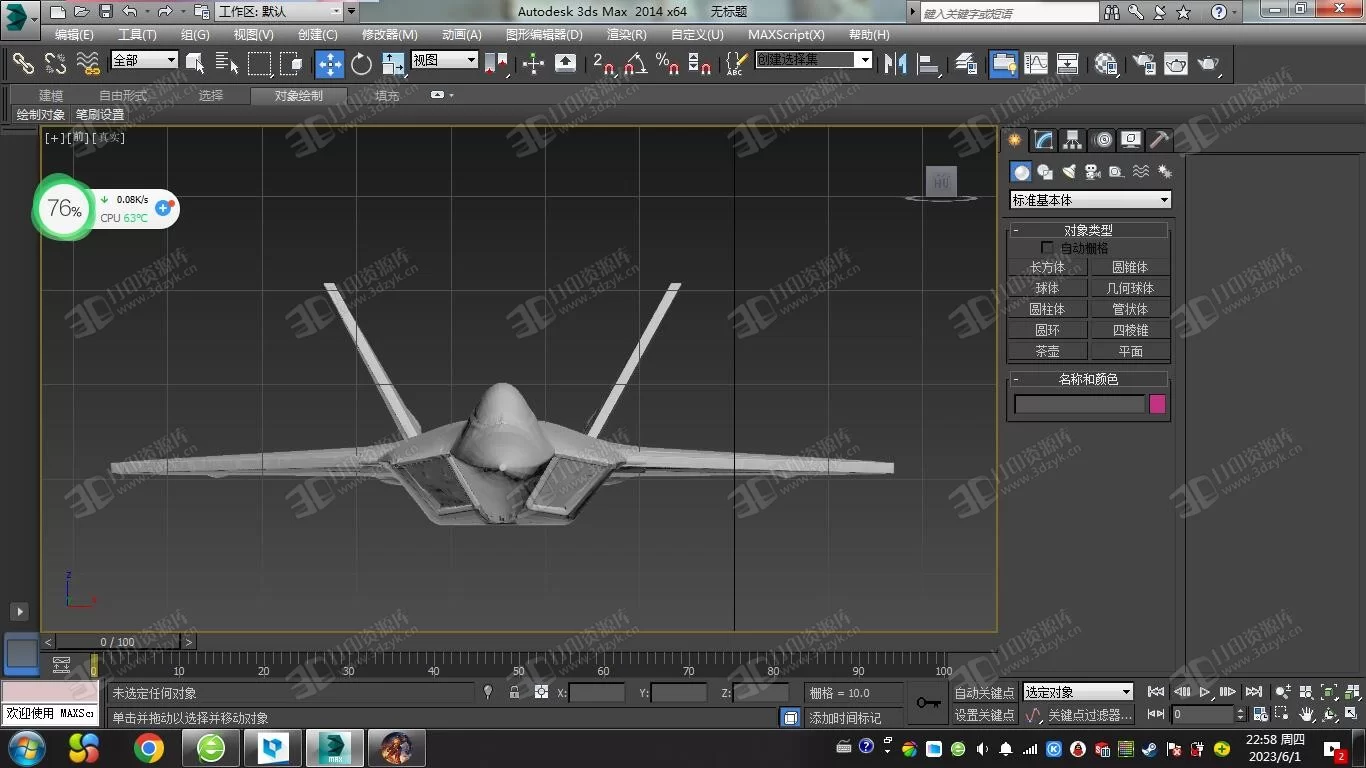The width and height of the screenshot is (1366, 768).
Task: Click the Unlink Selection icon
Action: coord(56,64)
